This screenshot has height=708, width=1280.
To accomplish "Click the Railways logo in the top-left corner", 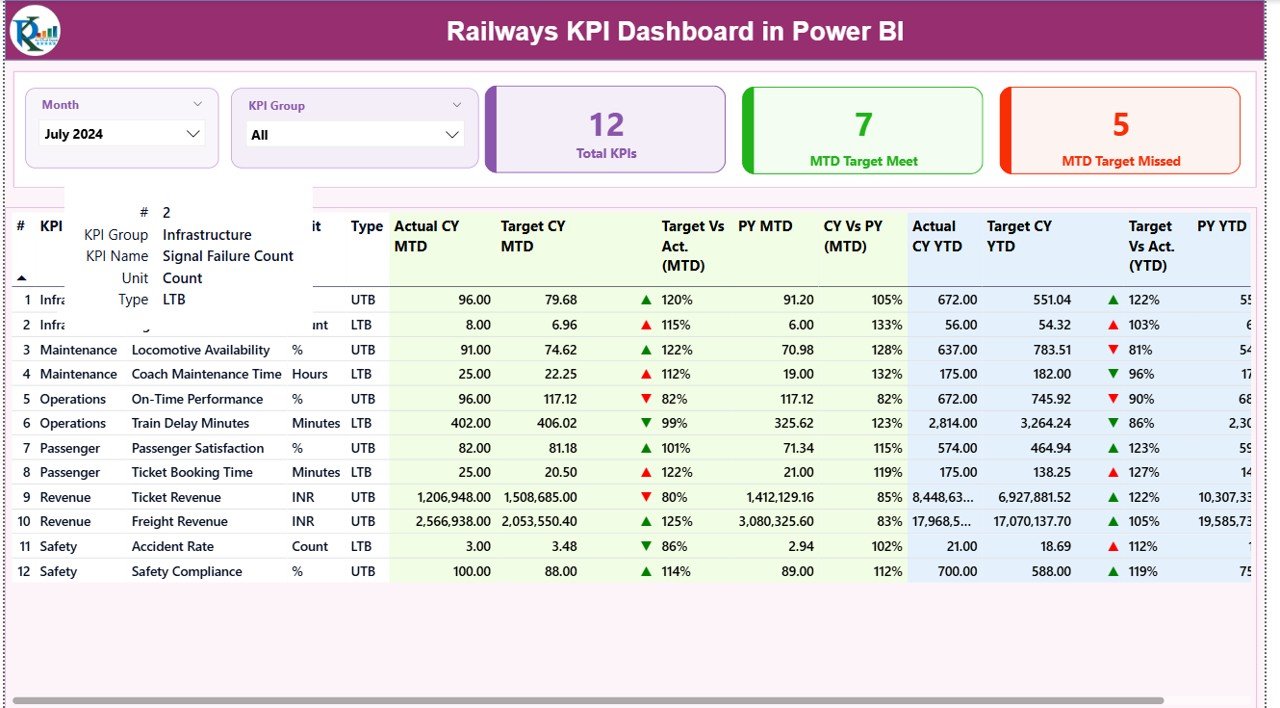I will [35, 30].
